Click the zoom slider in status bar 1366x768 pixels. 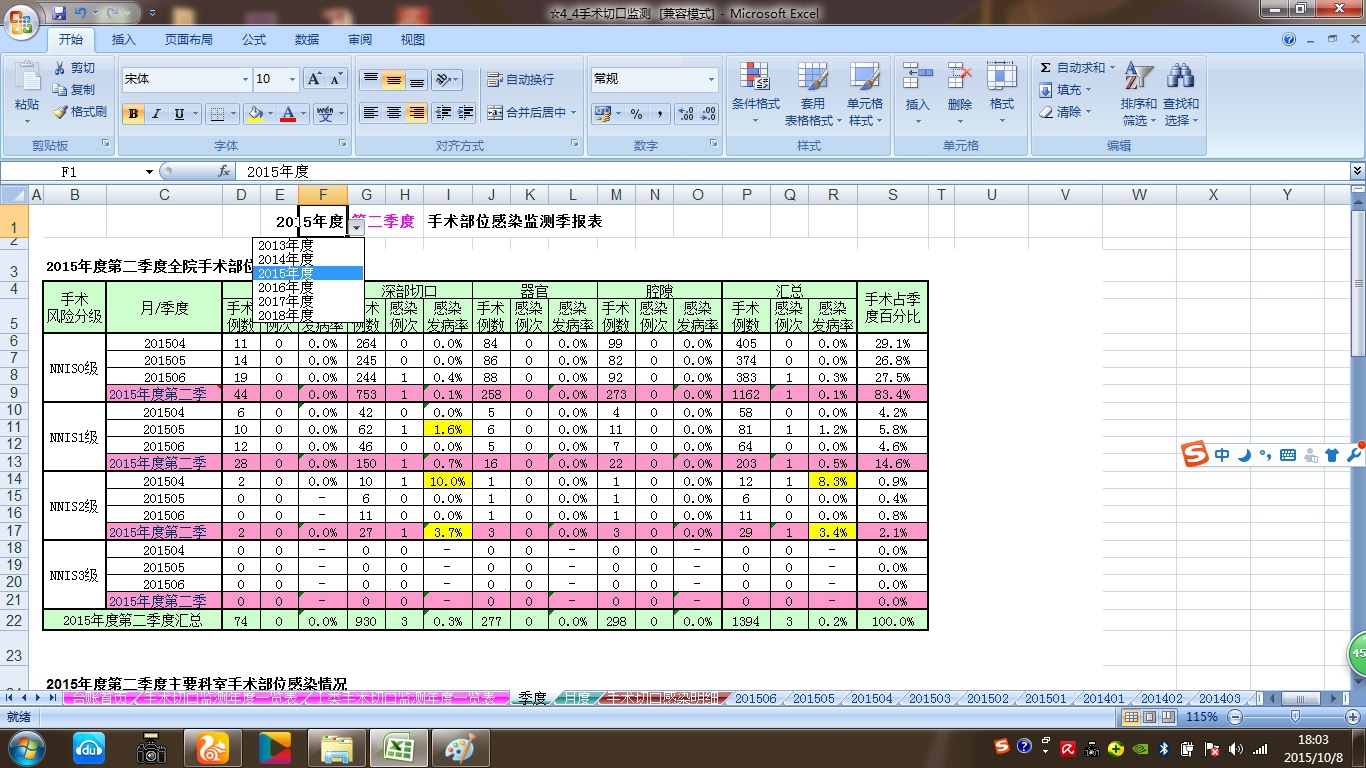1296,717
